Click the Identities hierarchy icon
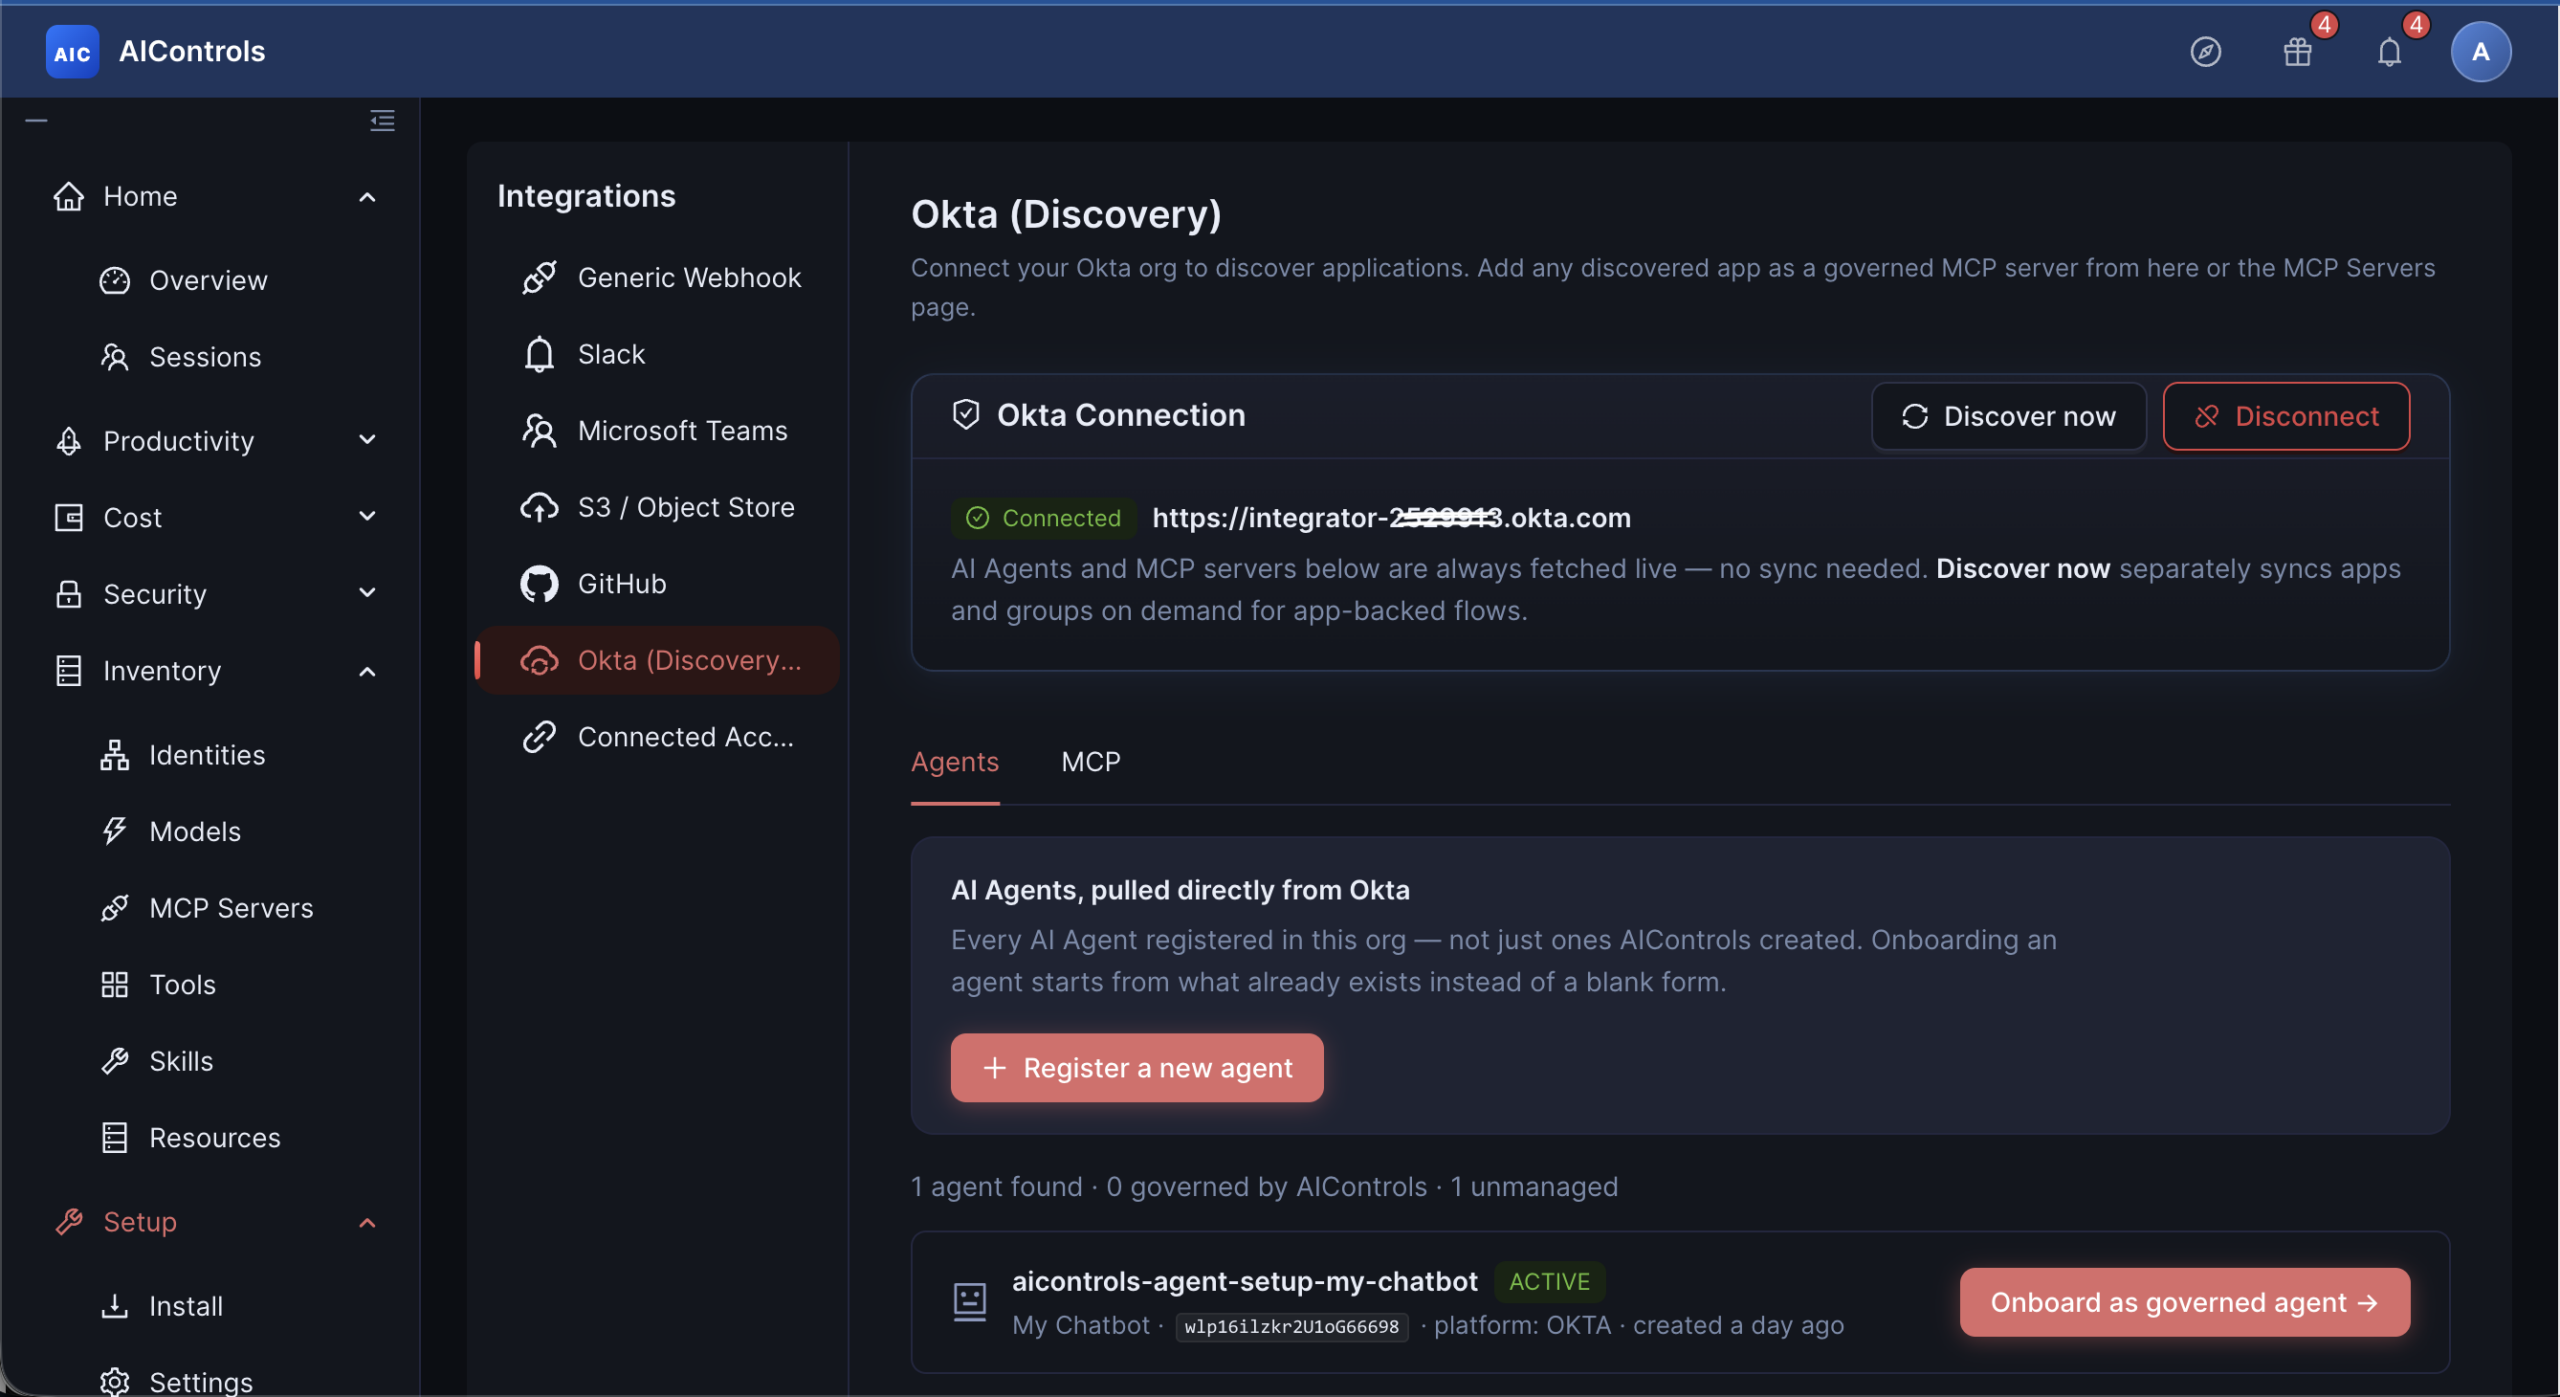 tap(114, 755)
